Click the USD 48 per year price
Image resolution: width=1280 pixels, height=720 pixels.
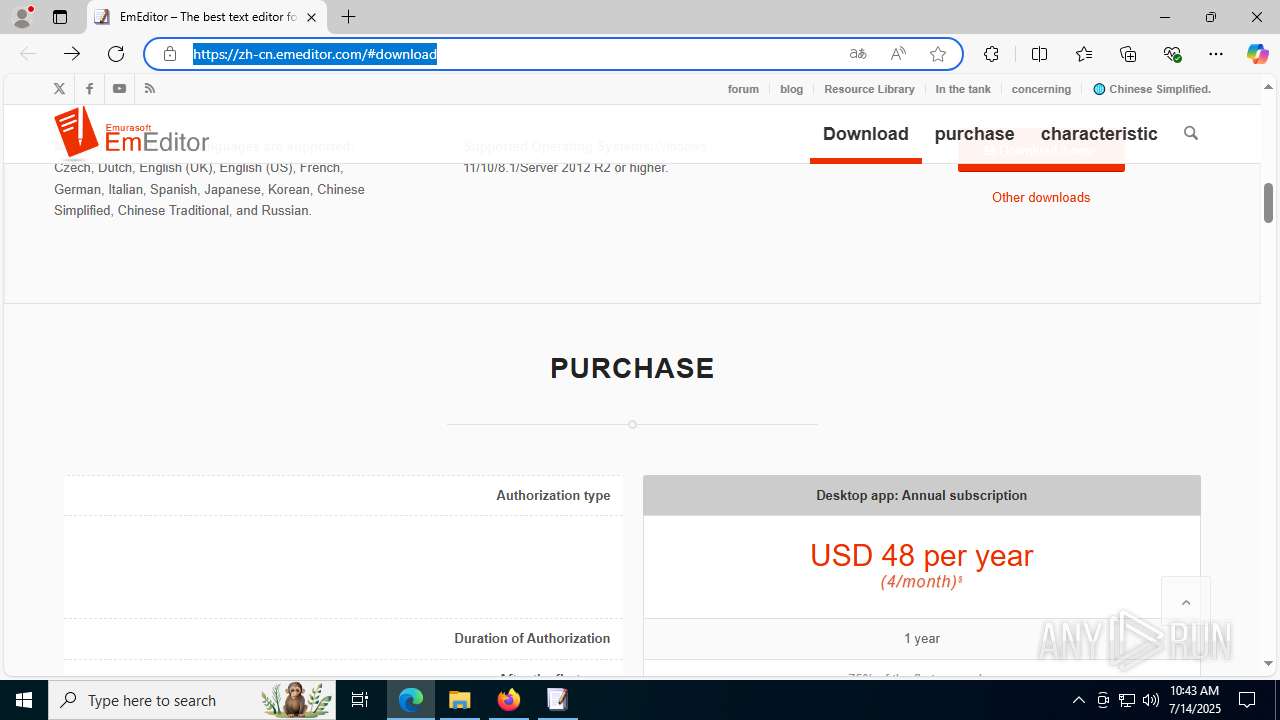tap(921, 556)
